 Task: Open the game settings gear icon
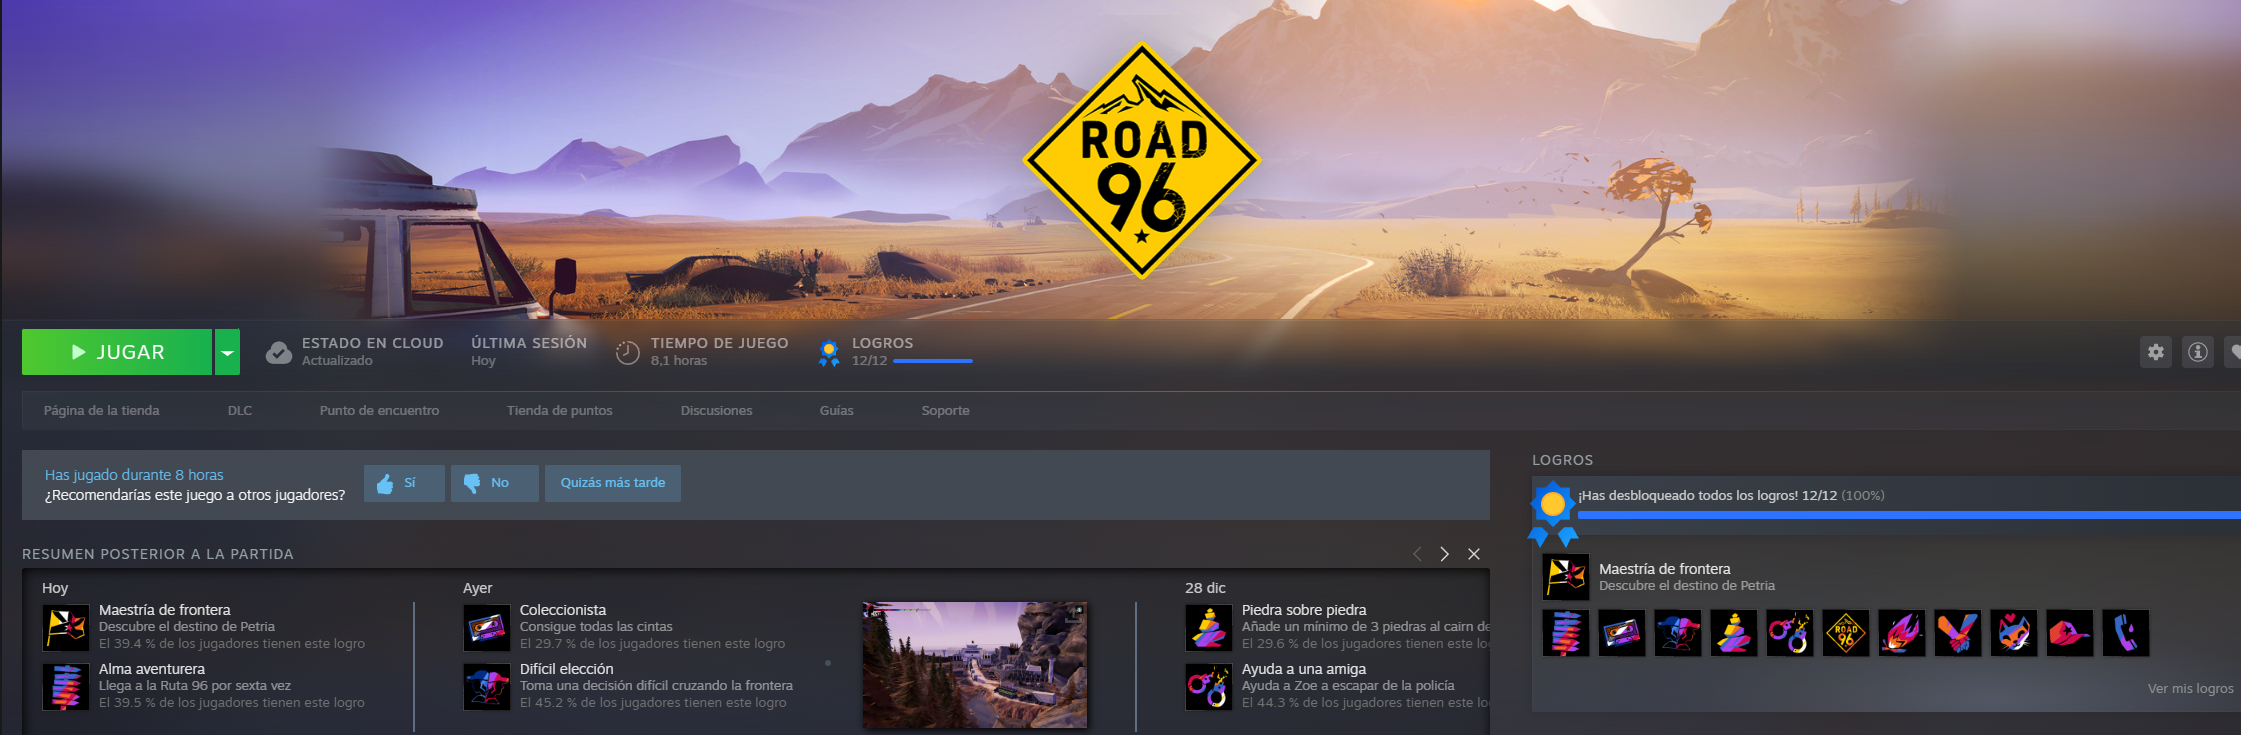[x=2155, y=352]
